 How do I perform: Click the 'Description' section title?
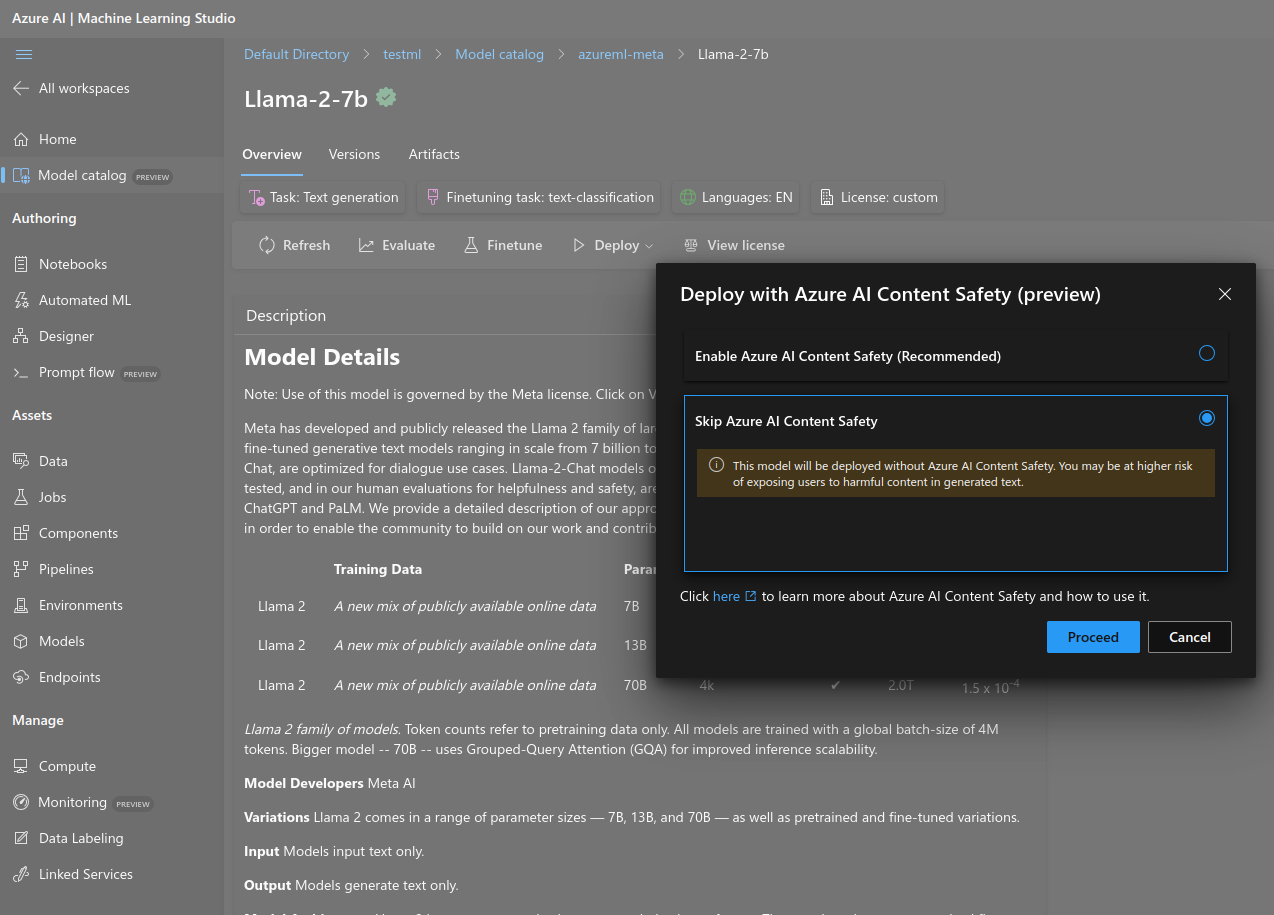286,315
